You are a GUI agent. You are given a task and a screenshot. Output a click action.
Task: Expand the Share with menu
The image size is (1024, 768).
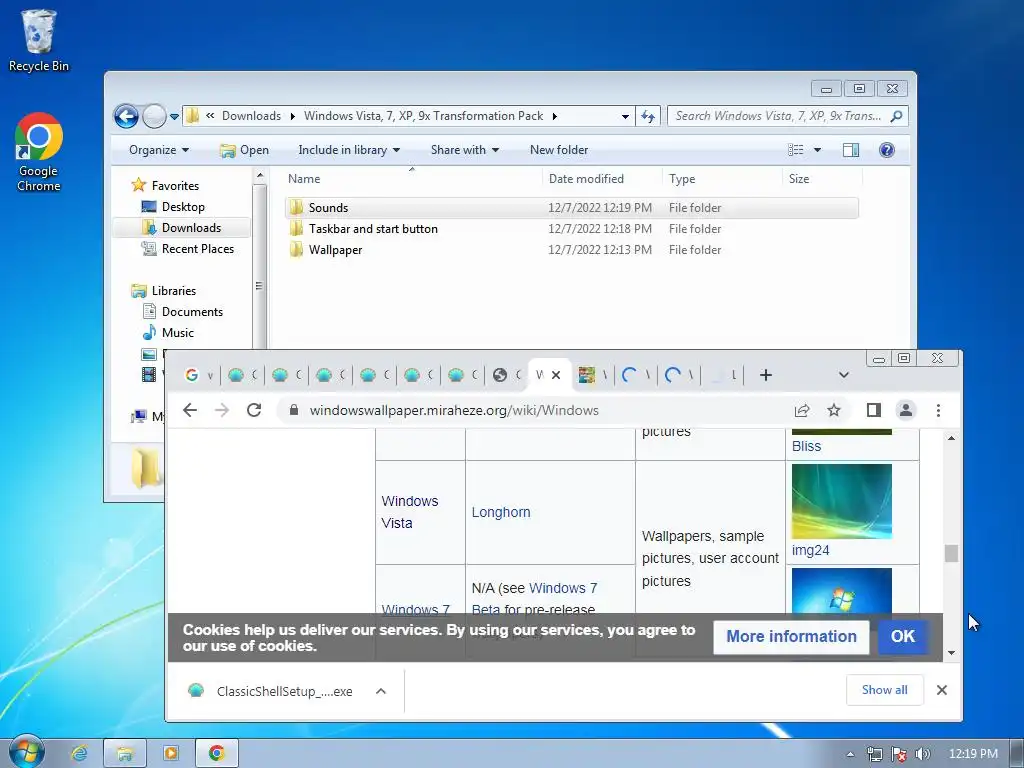[464, 150]
